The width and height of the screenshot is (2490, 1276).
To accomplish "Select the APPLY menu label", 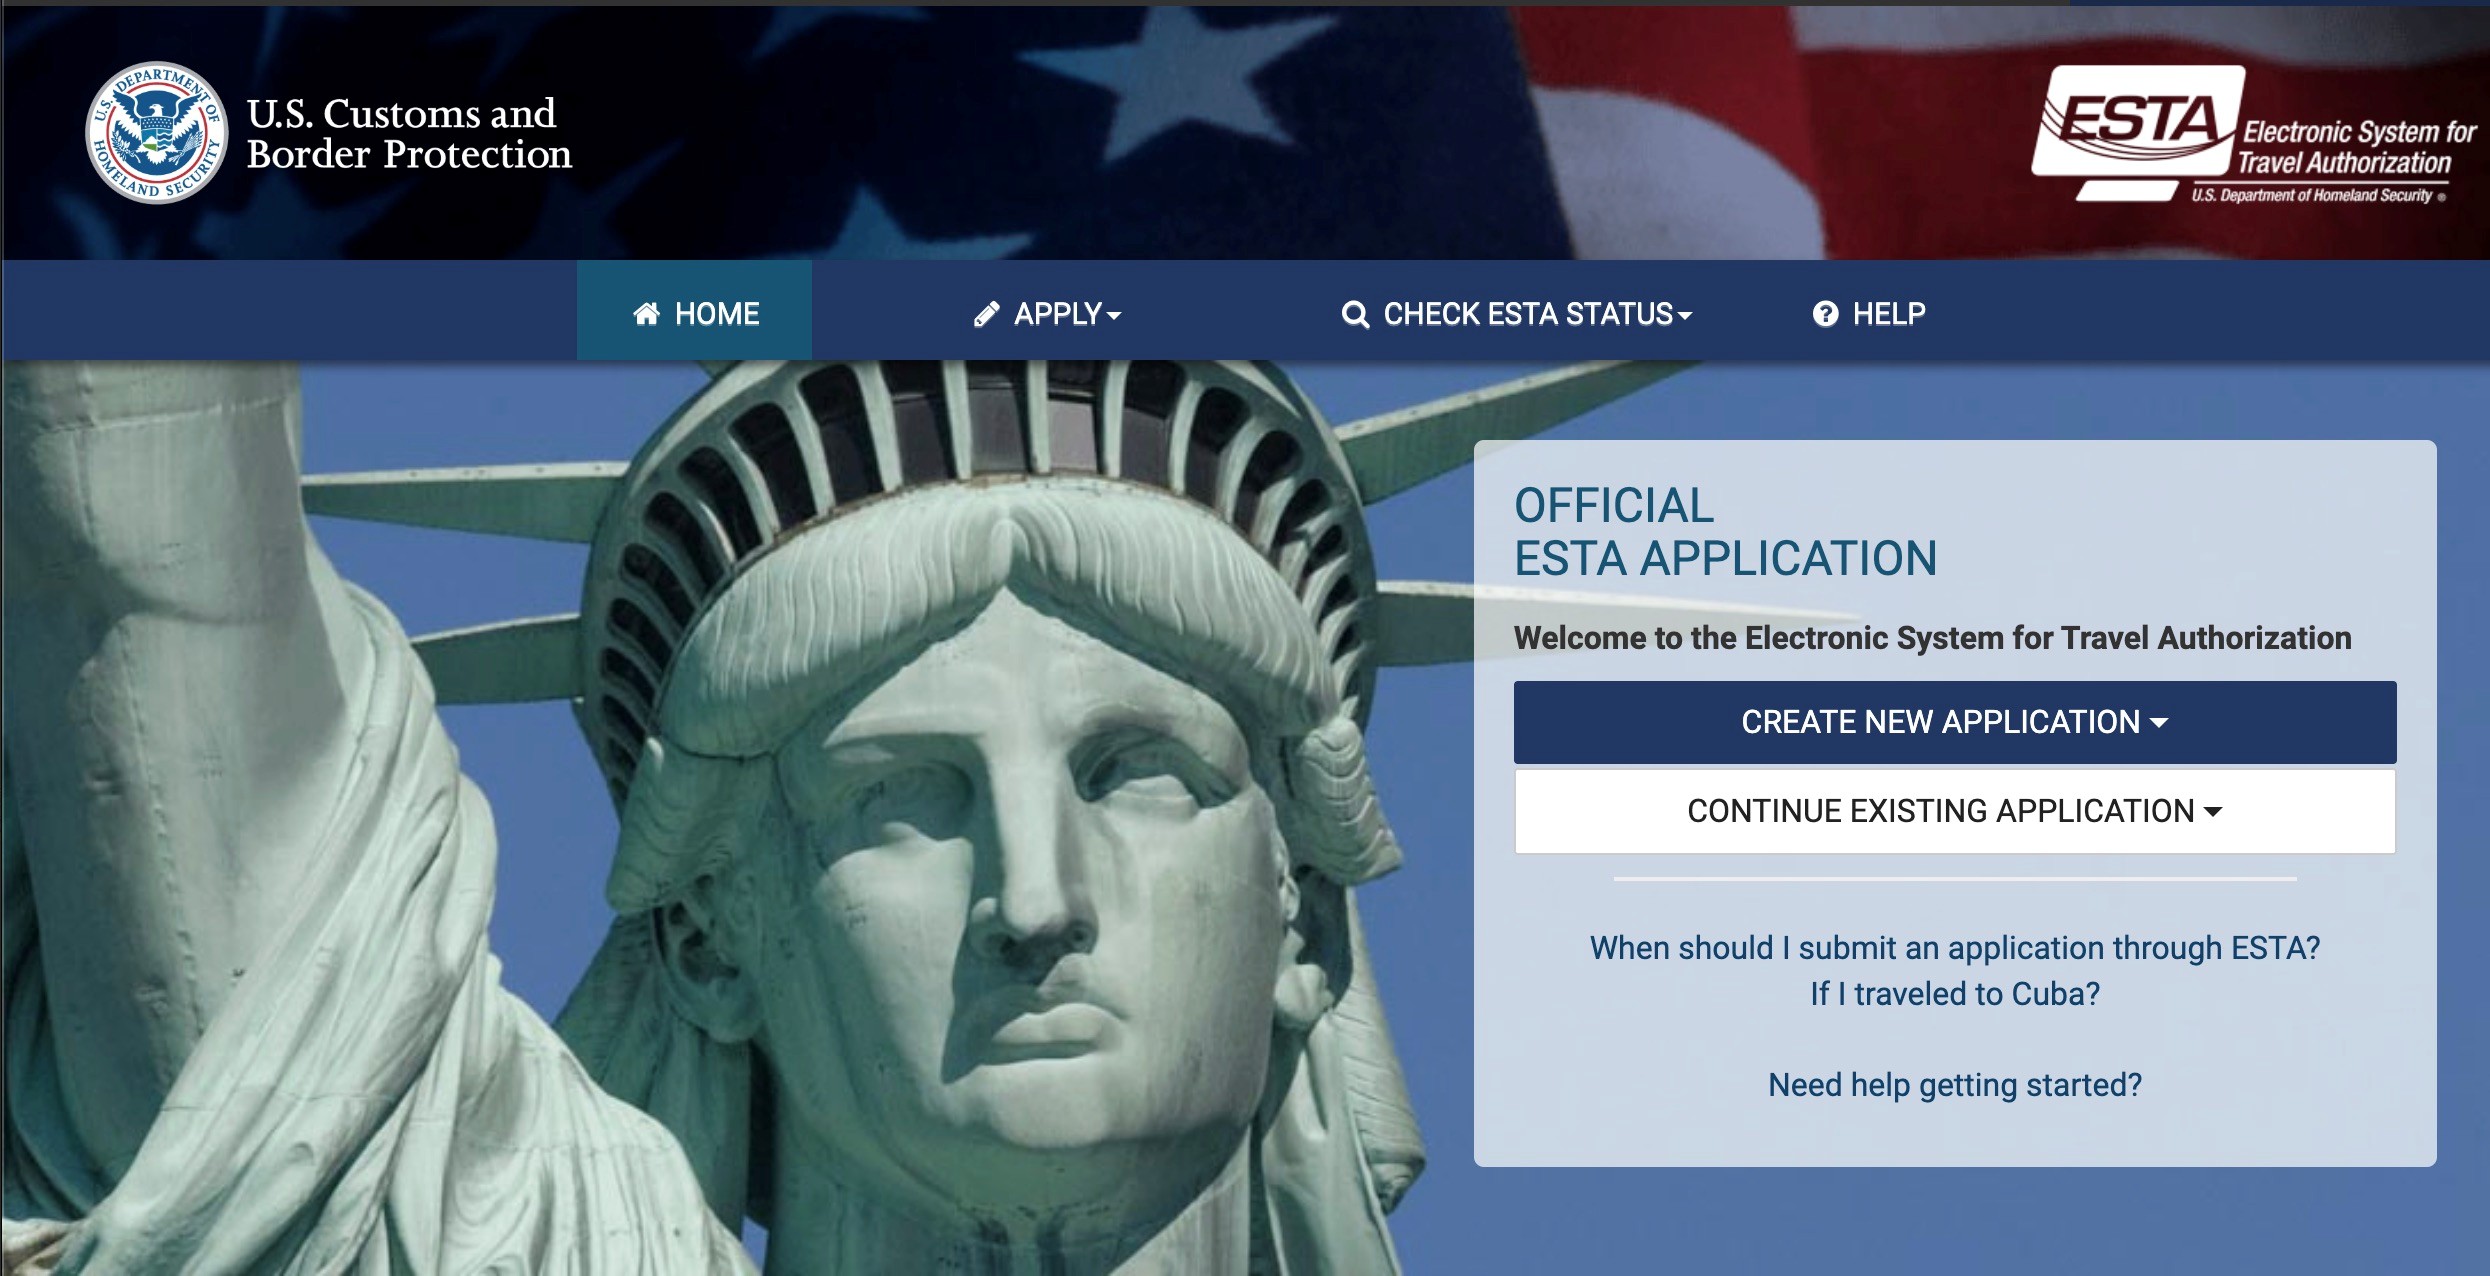I will (x=1058, y=314).
